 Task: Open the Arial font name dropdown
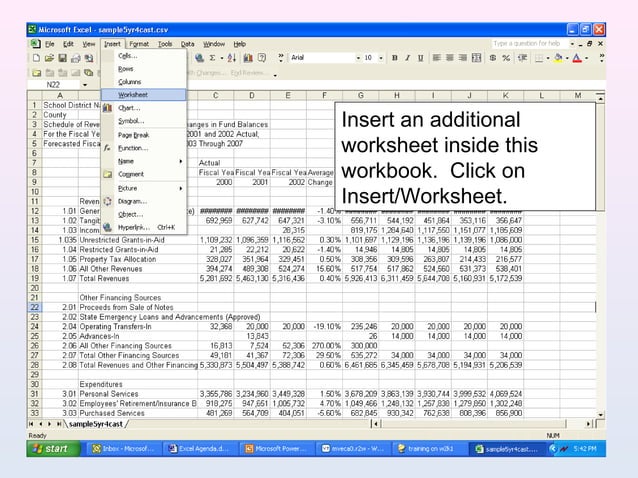pyautogui.click(x=358, y=58)
